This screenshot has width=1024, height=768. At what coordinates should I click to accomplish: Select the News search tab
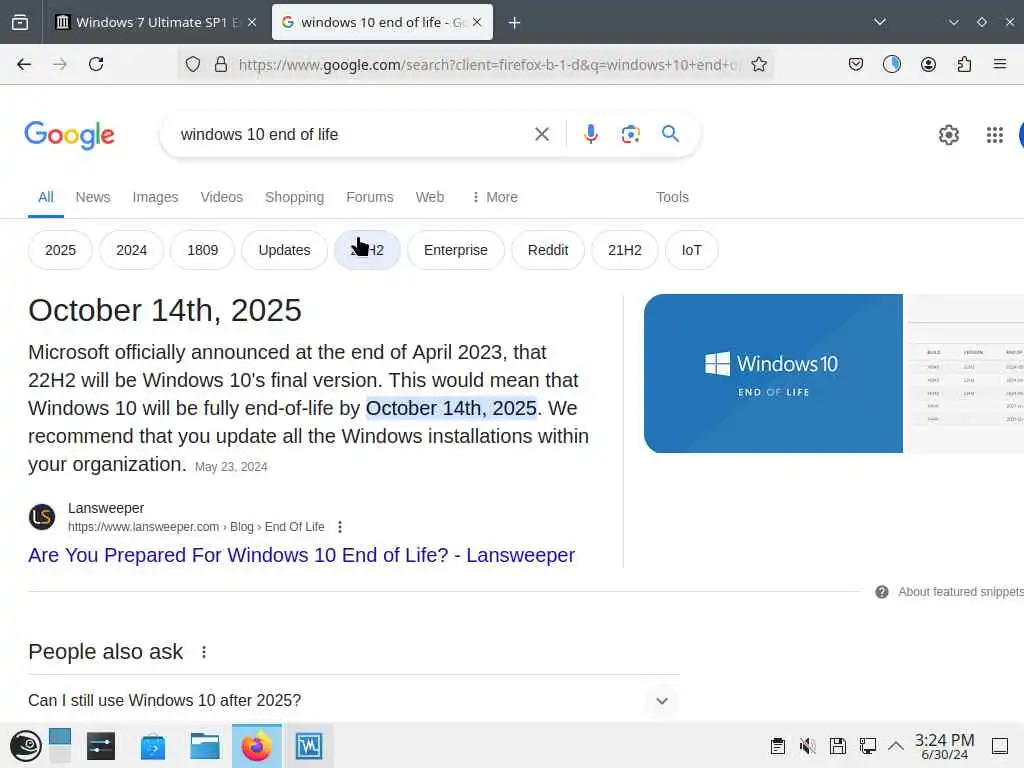93,197
